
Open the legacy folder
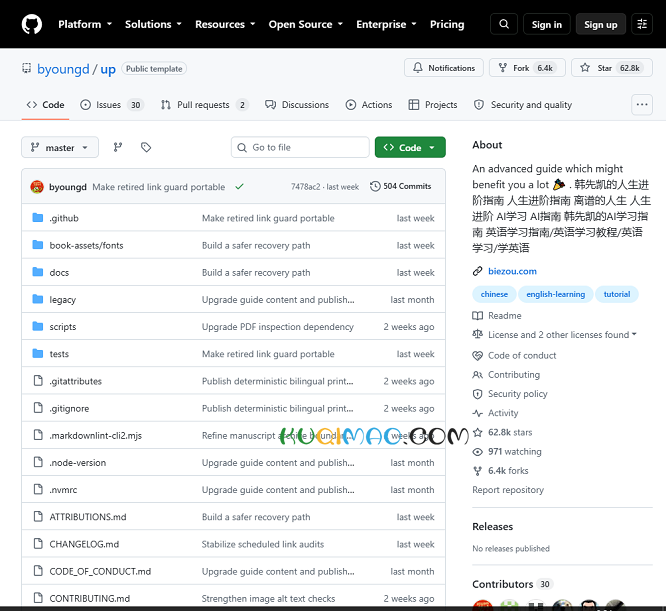click(x=62, y=300)
